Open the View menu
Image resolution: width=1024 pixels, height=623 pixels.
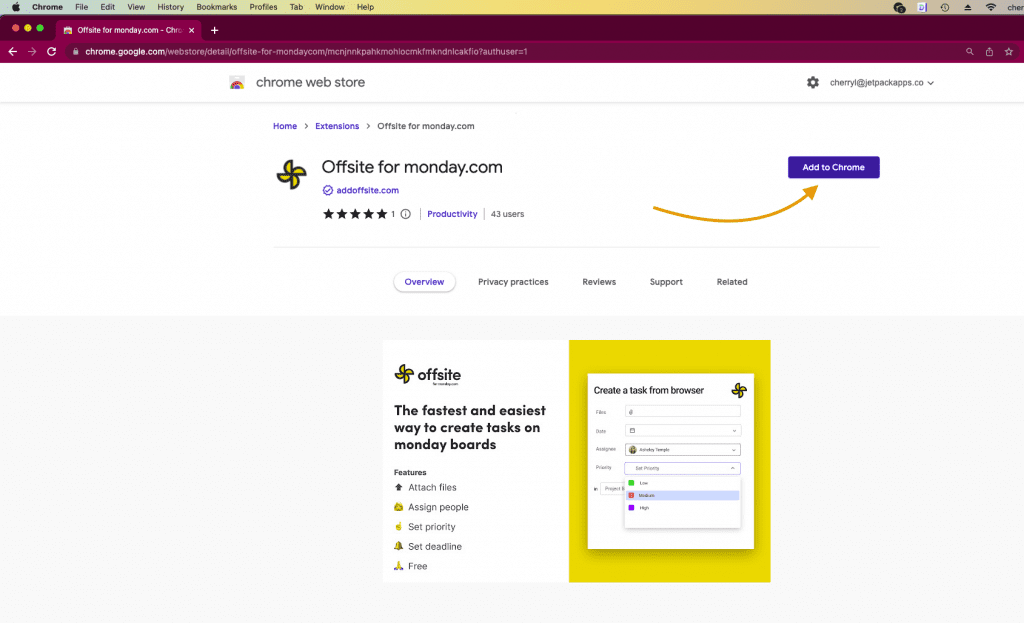pos(136,7)
